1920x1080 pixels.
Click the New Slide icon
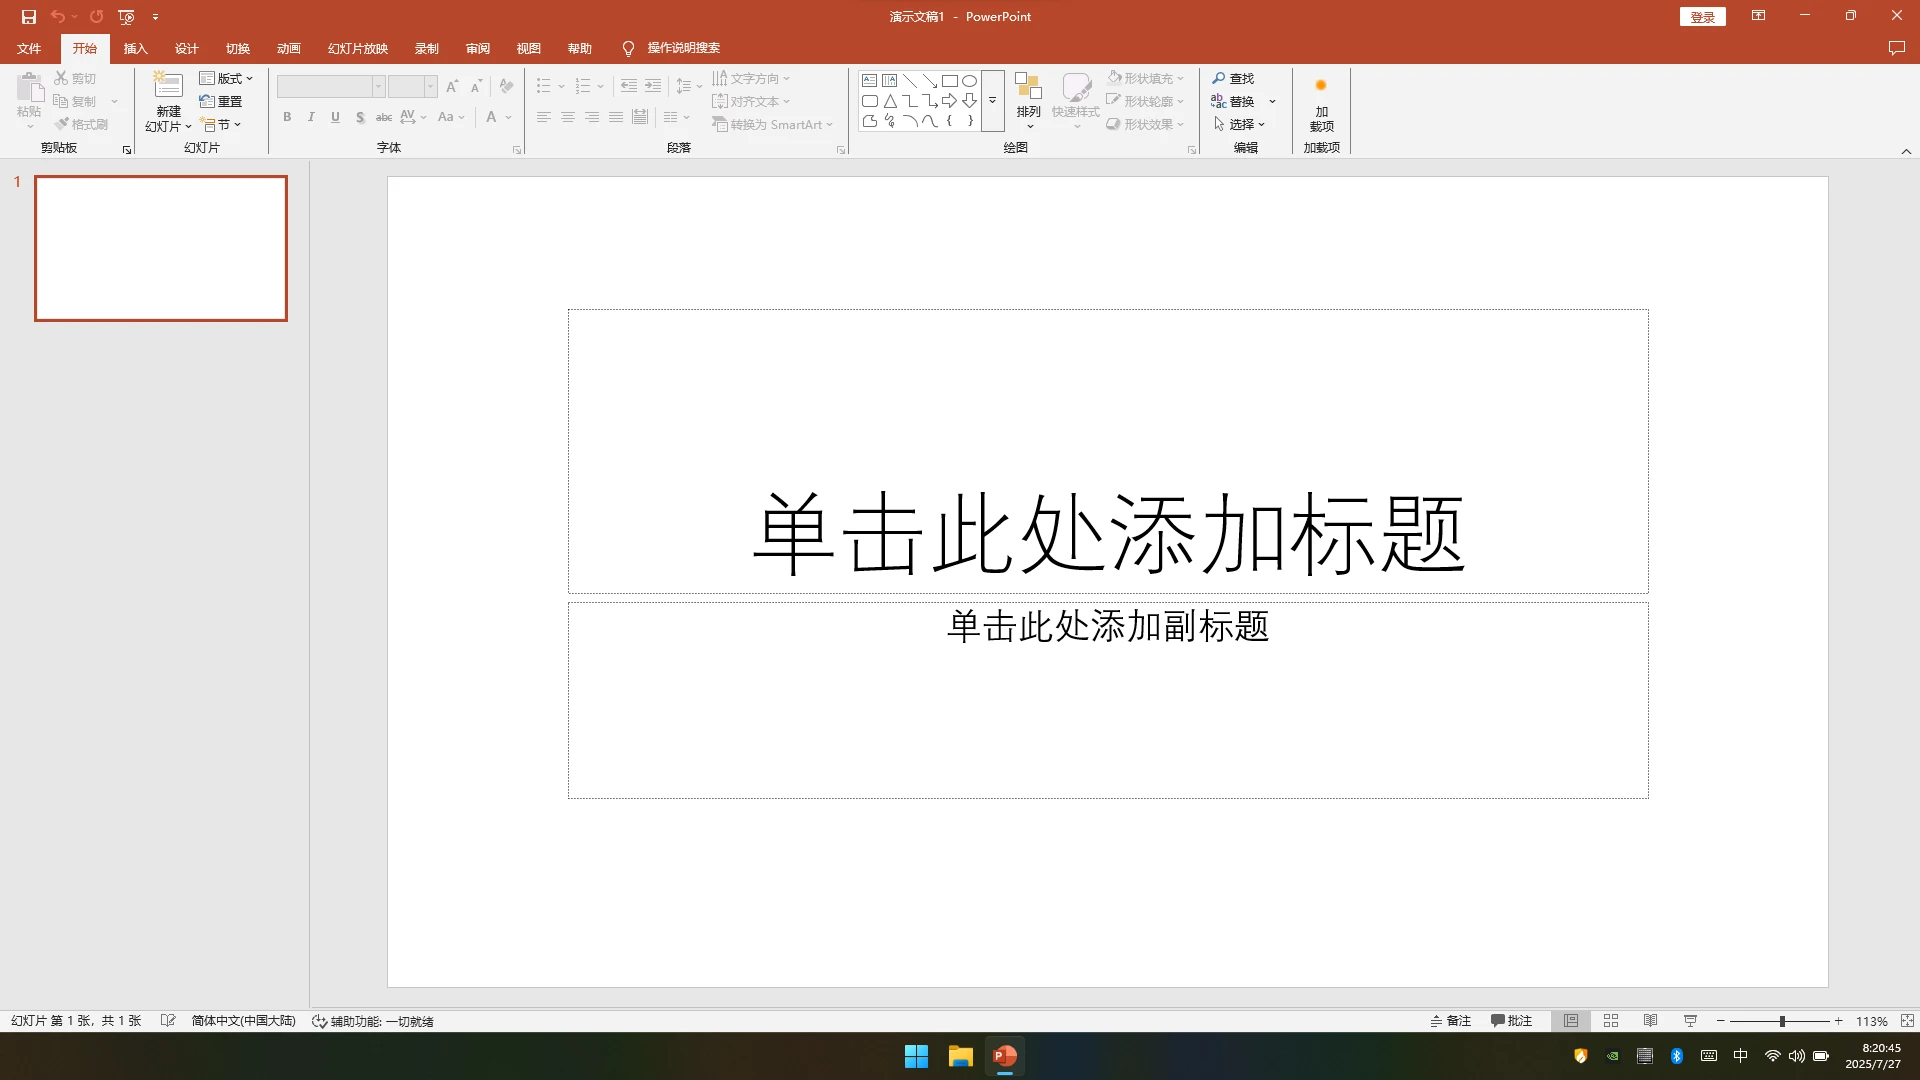168,87
